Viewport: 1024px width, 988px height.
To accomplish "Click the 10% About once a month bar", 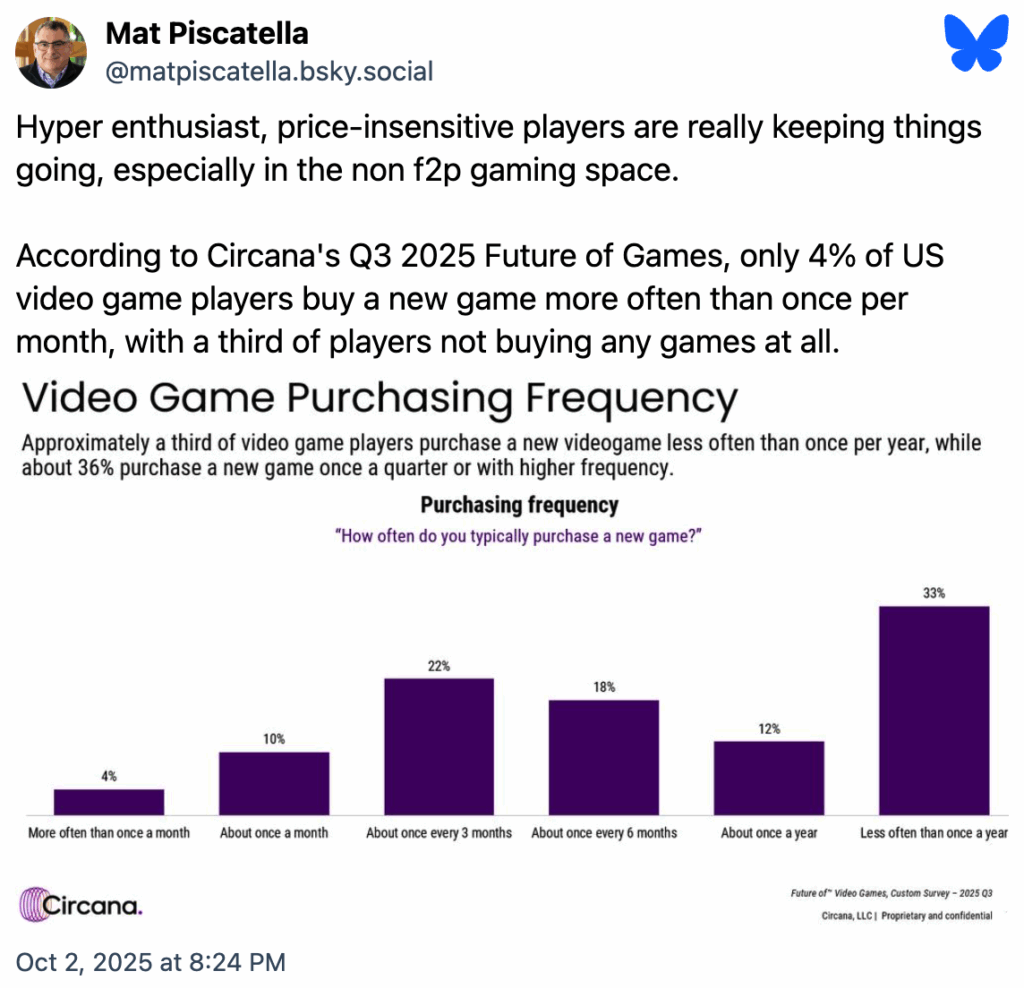I will click(x=274, y=782).
